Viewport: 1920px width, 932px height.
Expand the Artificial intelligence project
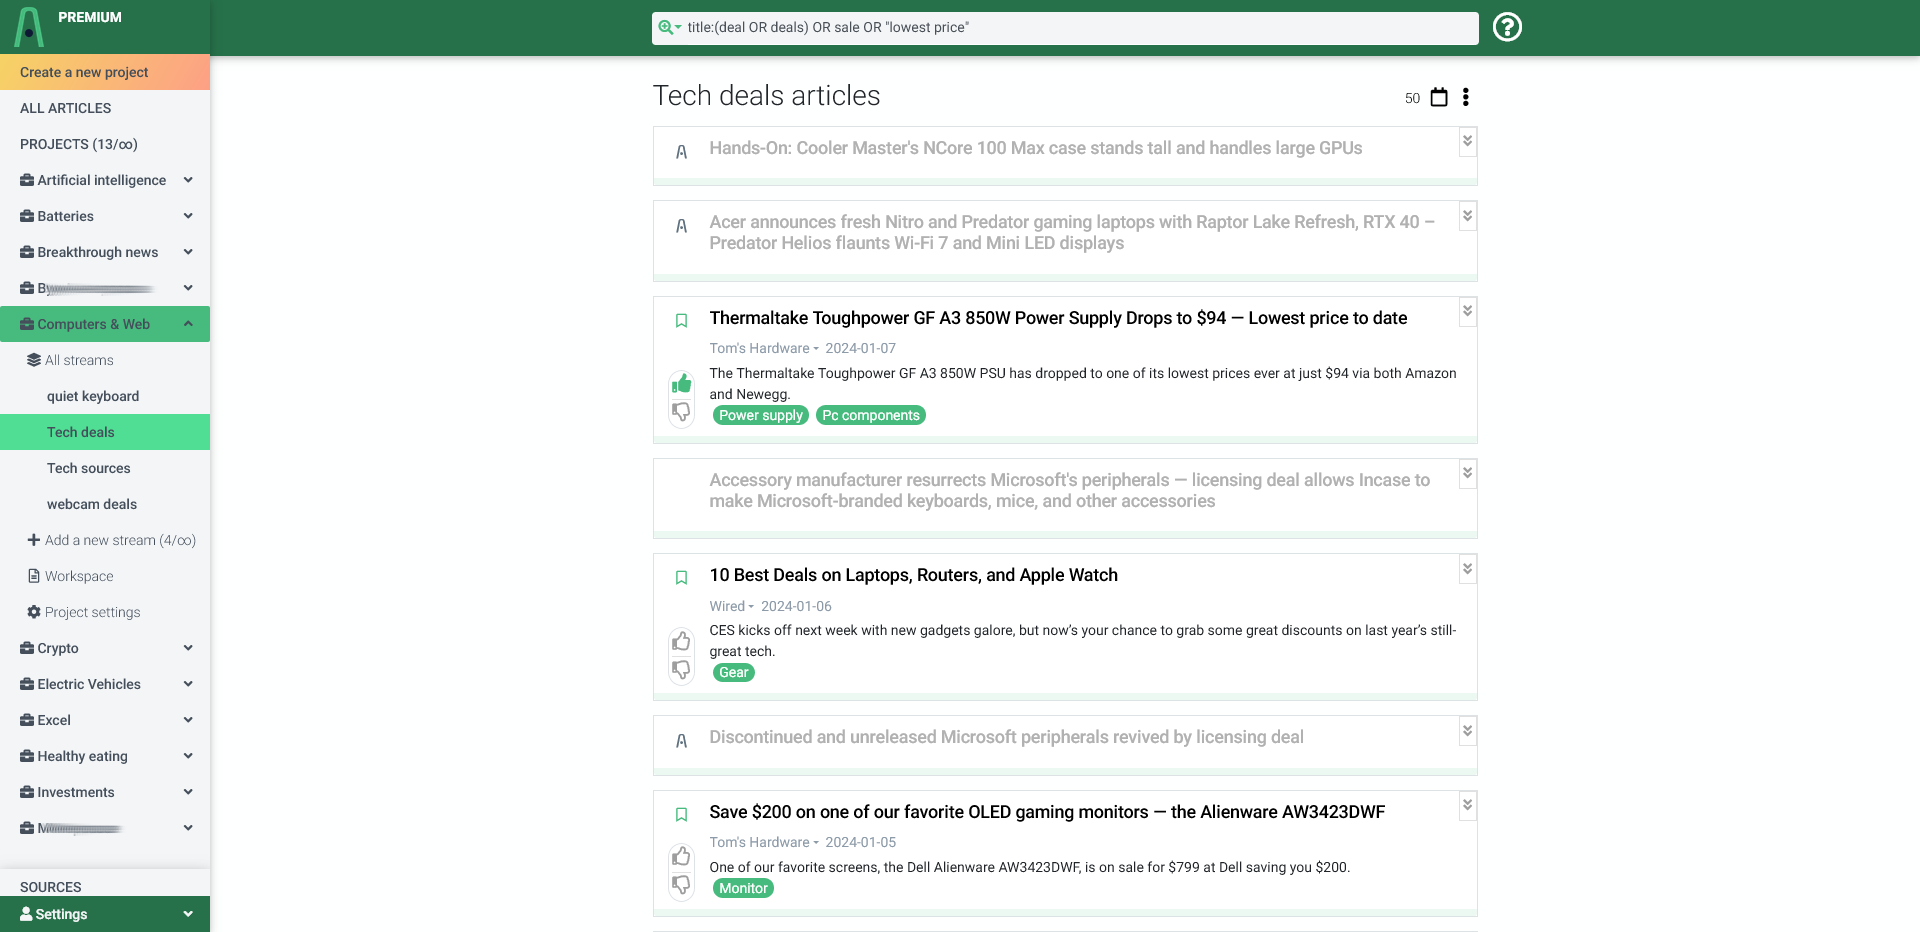[x=188, y=180]
